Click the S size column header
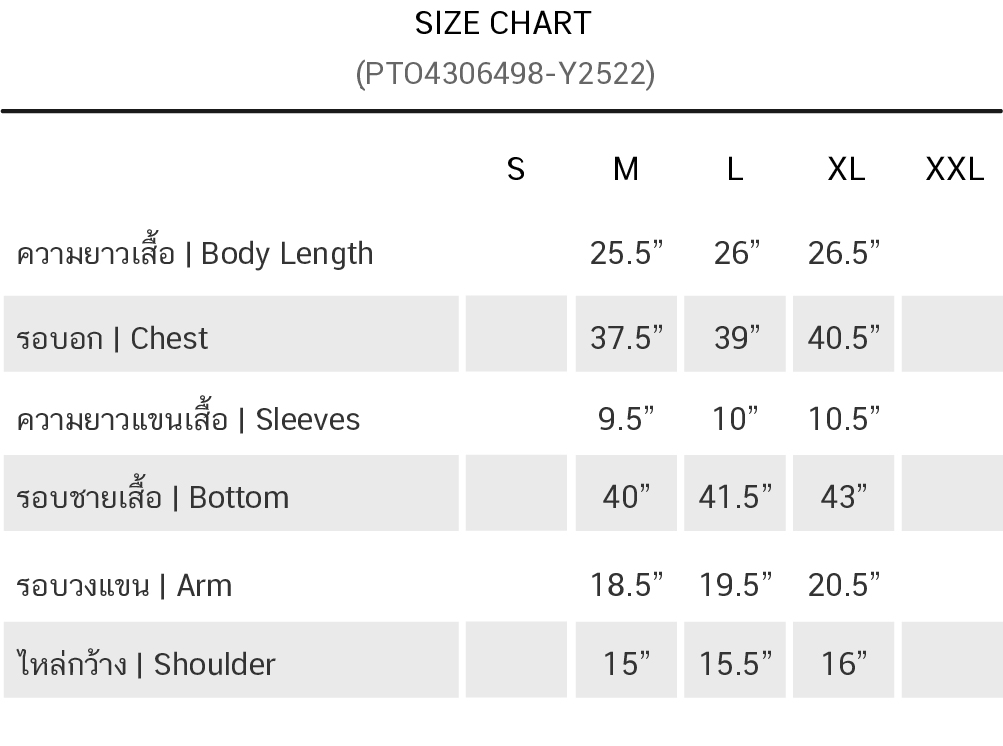This screenshot has height=746, width=1003. pyautogui.click(x=515, y=169)
